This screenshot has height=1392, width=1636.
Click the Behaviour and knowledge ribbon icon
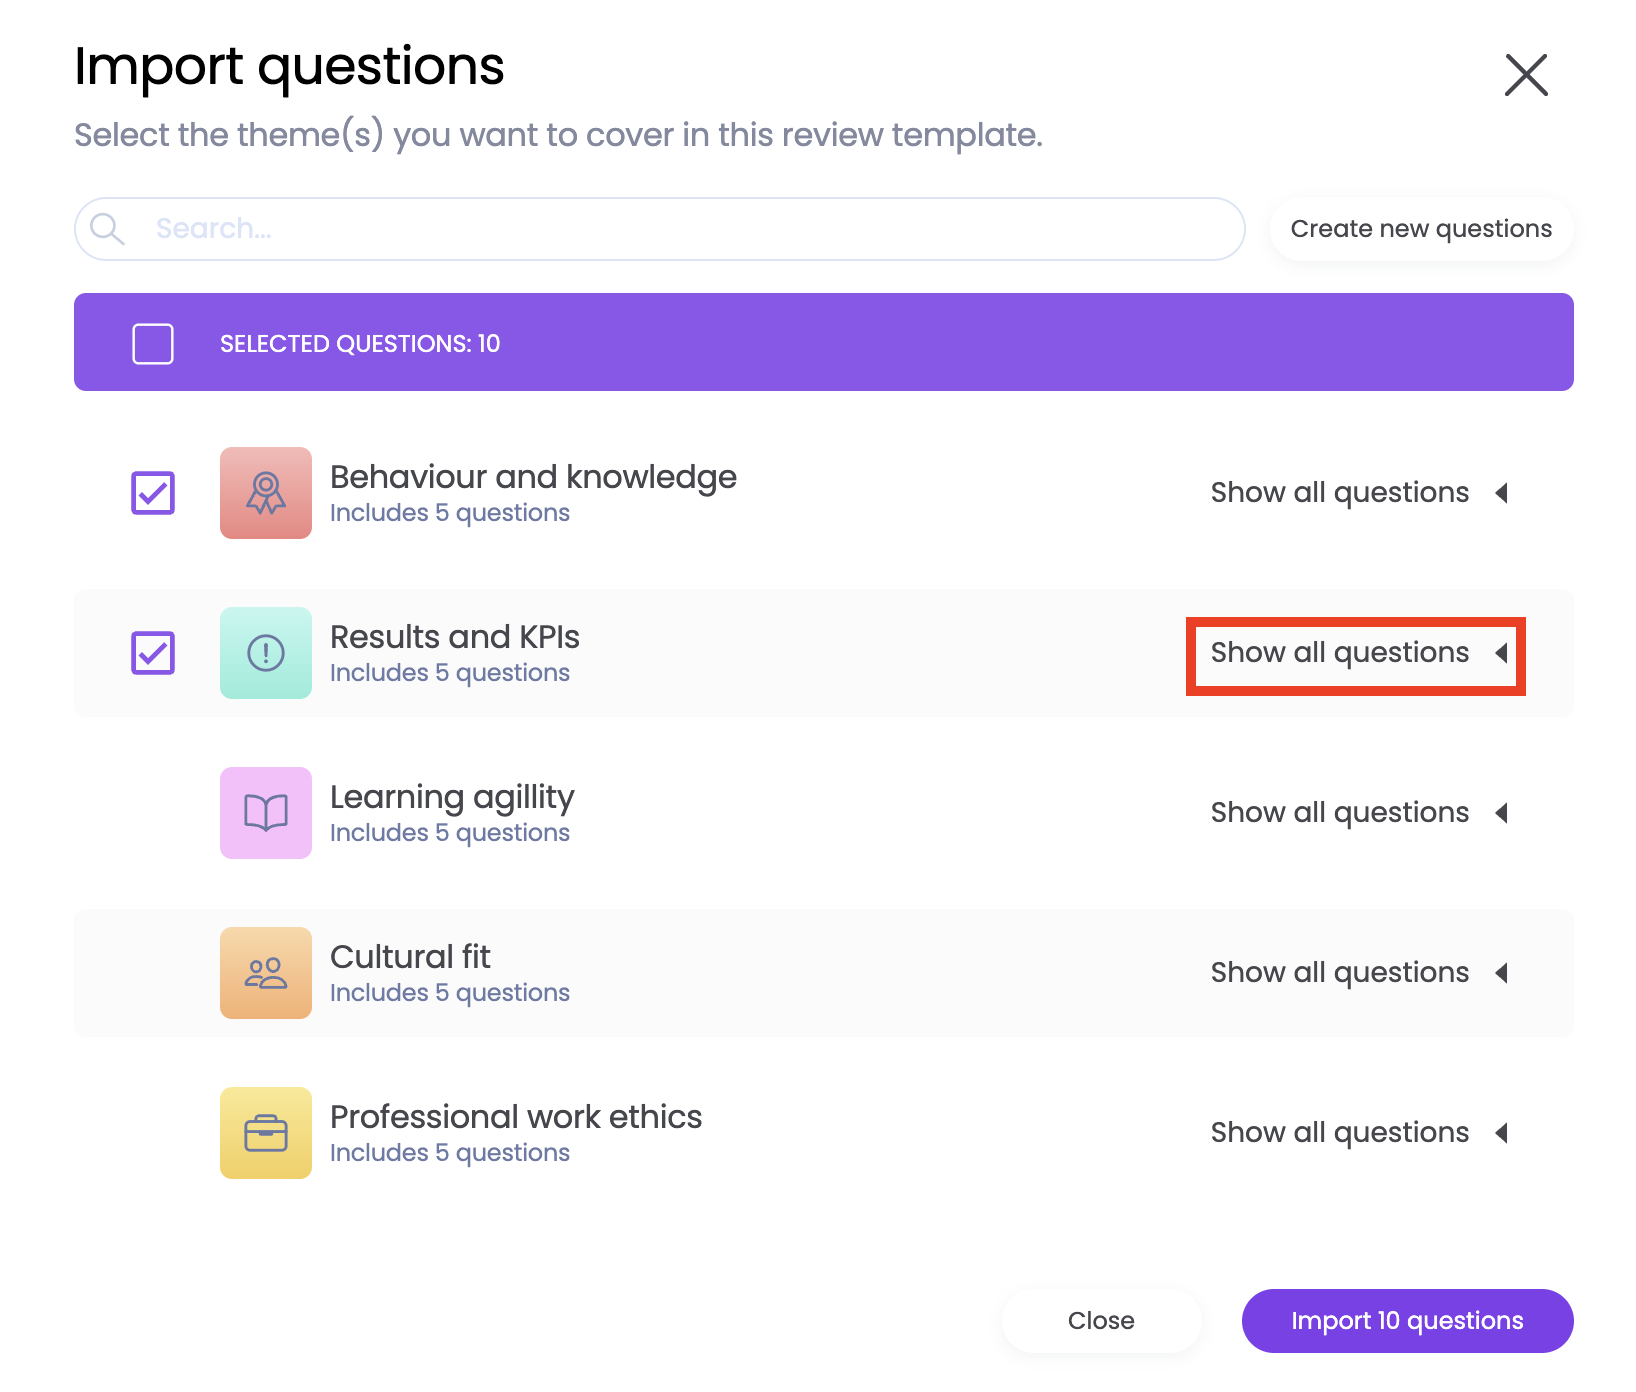[x=266, y=493]
